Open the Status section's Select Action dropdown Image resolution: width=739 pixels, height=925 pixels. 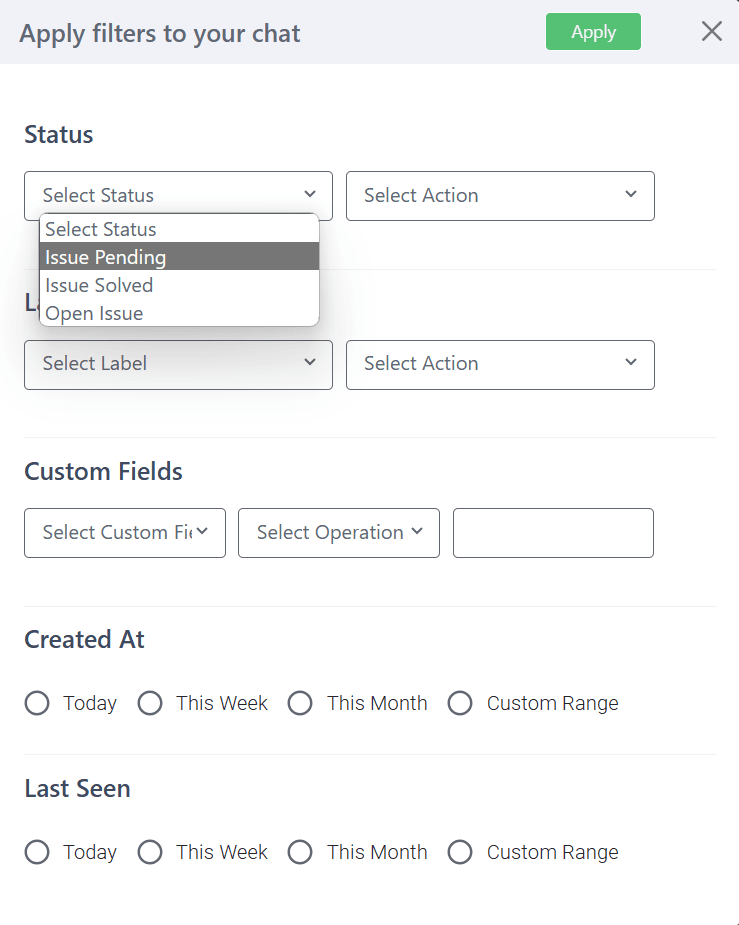tap(500, 196)
